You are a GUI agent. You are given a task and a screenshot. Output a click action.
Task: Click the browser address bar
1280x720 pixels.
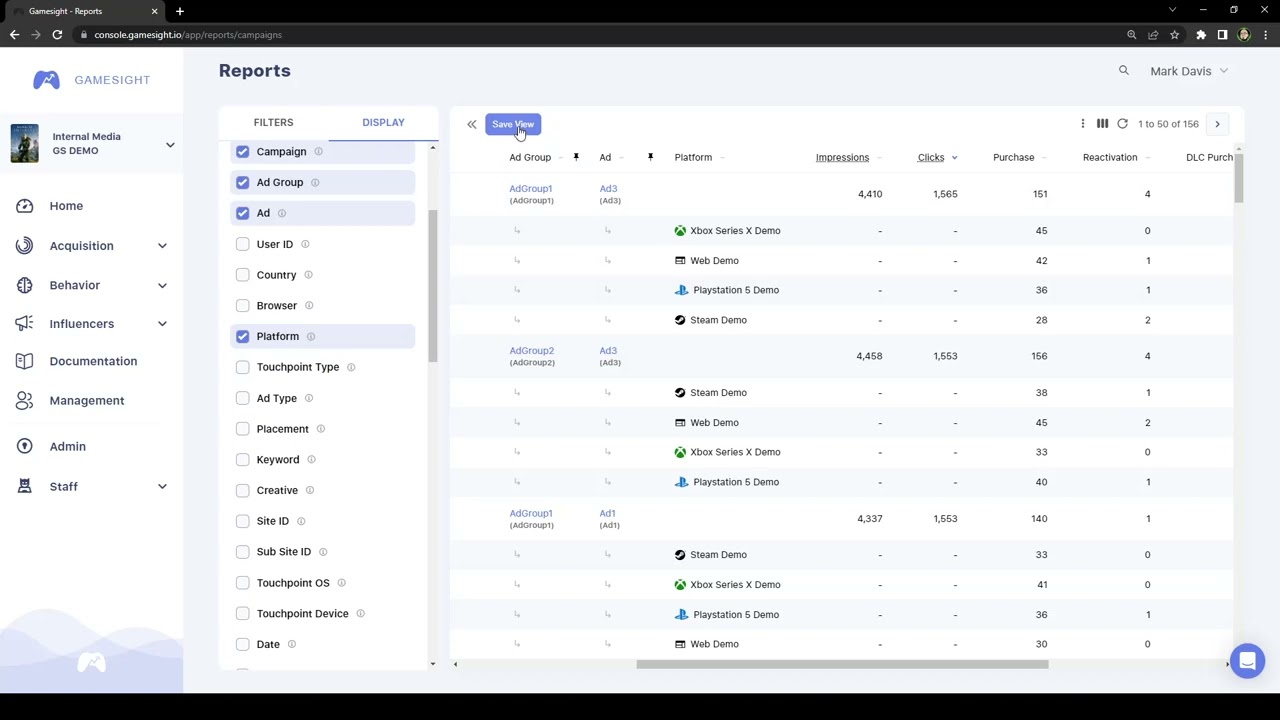pos(600,35)
